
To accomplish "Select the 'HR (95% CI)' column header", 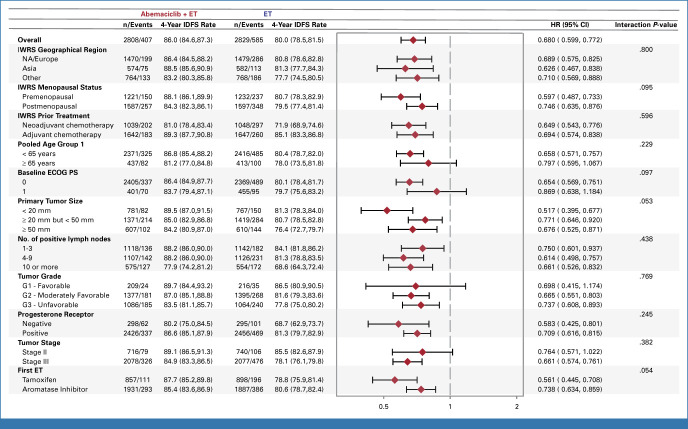I will (570, 25).
